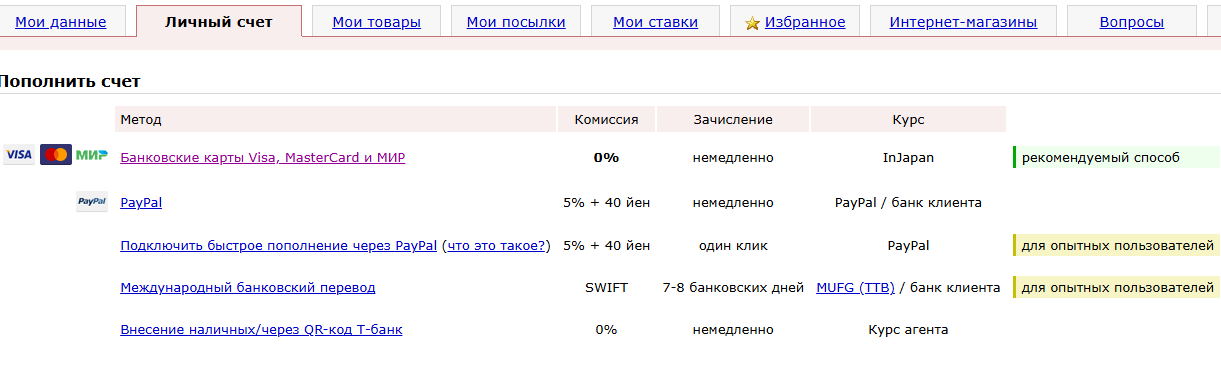Open Подключить быстрое пополнение через PayPal link
This screenshot has width=1221, height=376.
point(278,245)
